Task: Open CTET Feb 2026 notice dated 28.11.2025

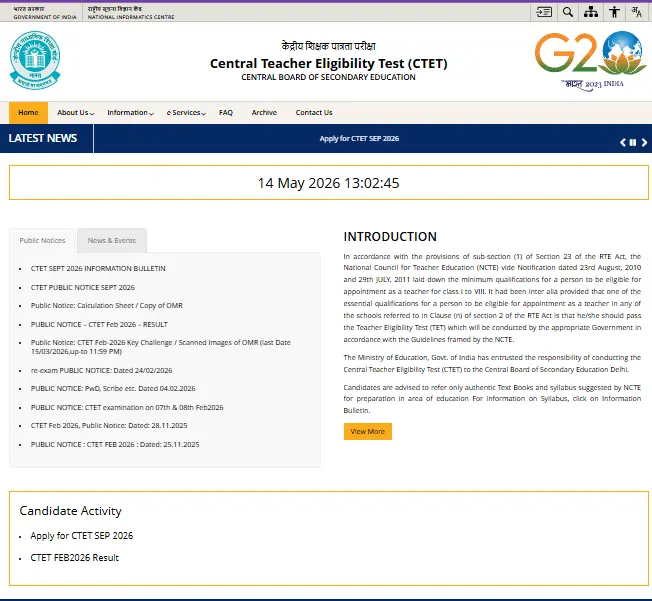Action: (x=109, y=425)
